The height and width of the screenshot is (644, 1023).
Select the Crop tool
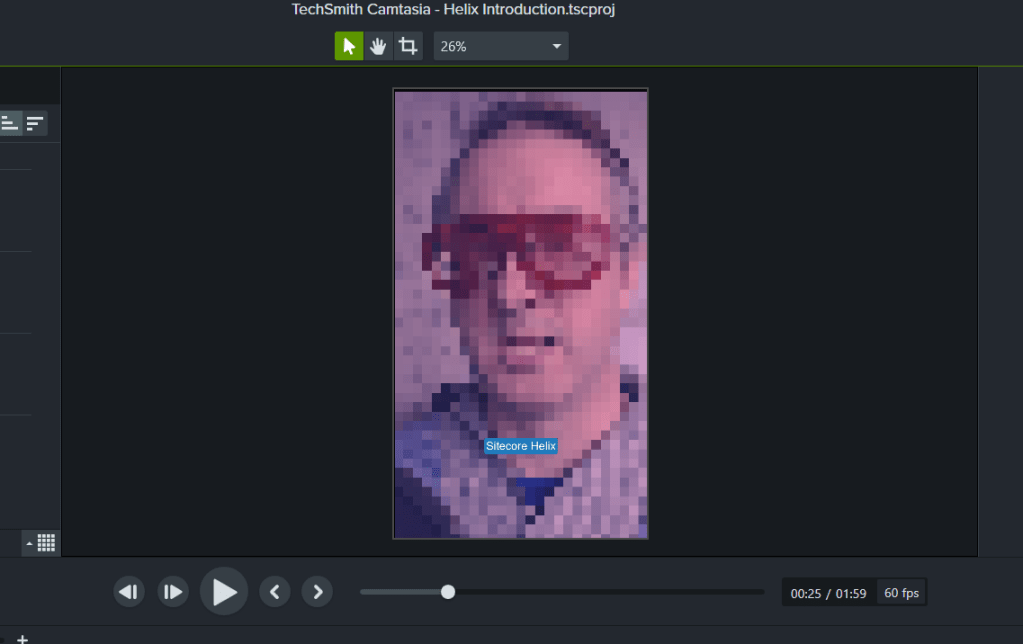[407, 45]
